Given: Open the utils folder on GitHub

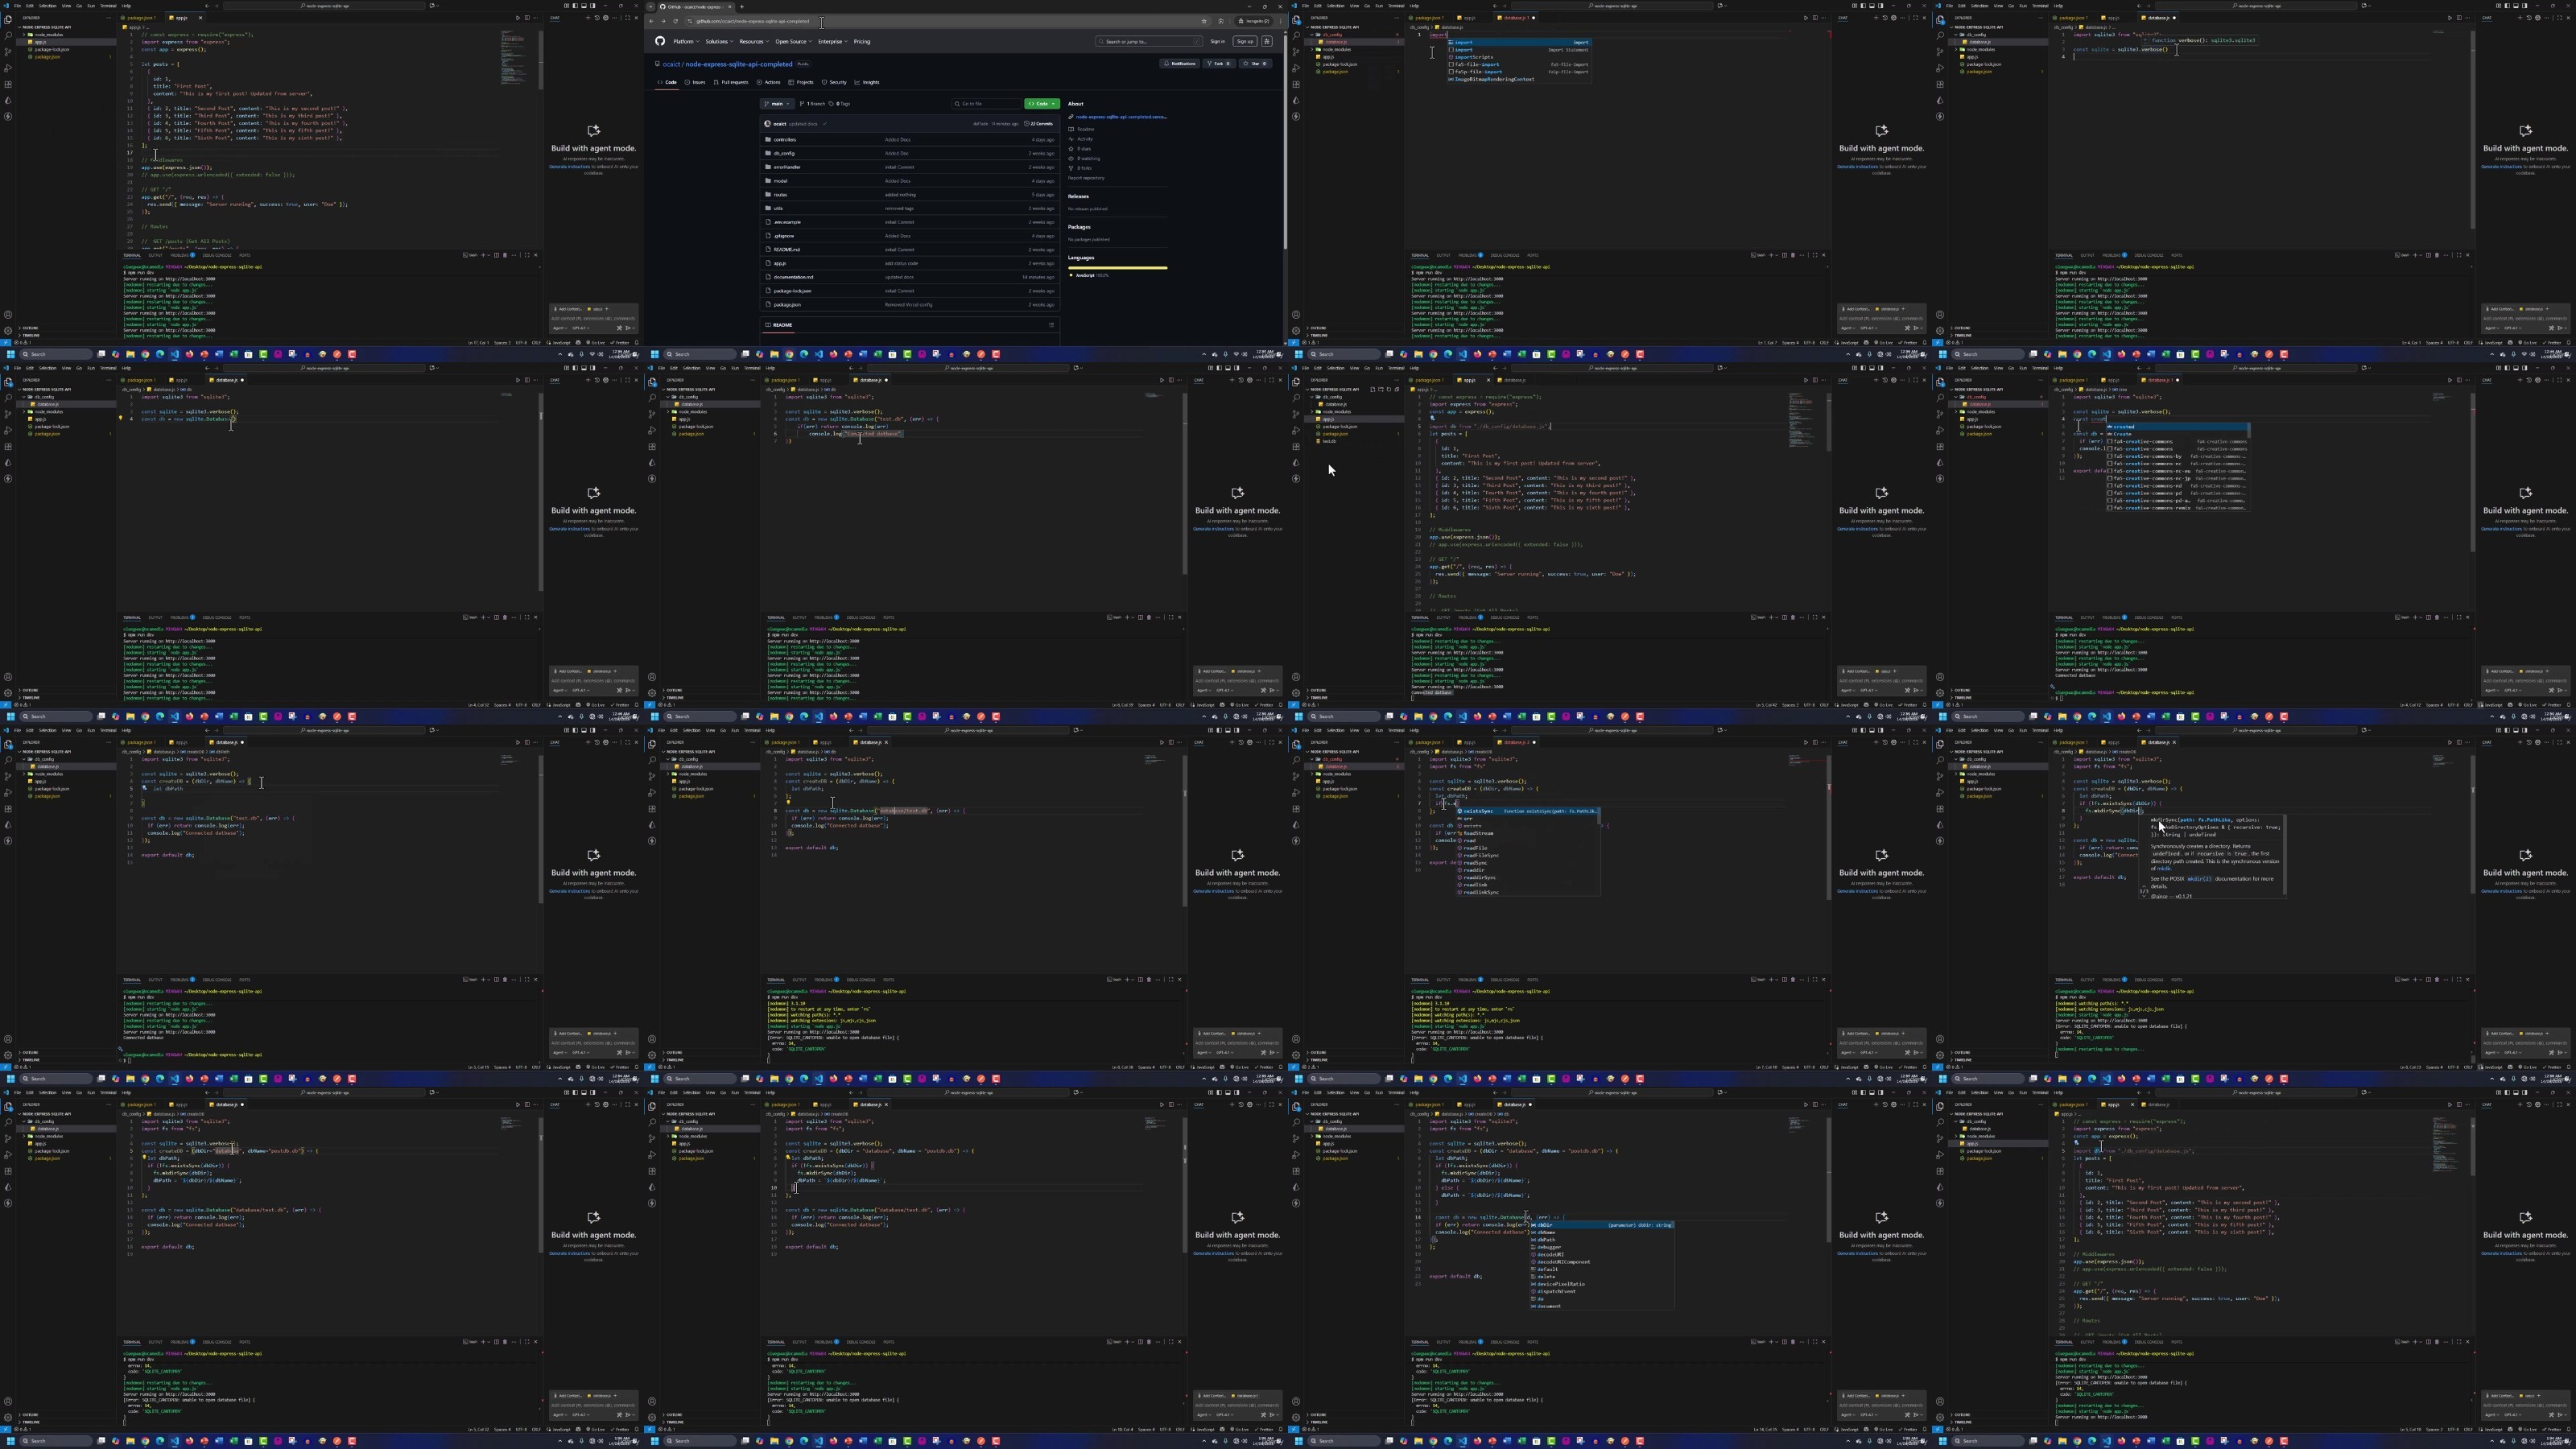Looking at the screenshot, I should 779,208.
